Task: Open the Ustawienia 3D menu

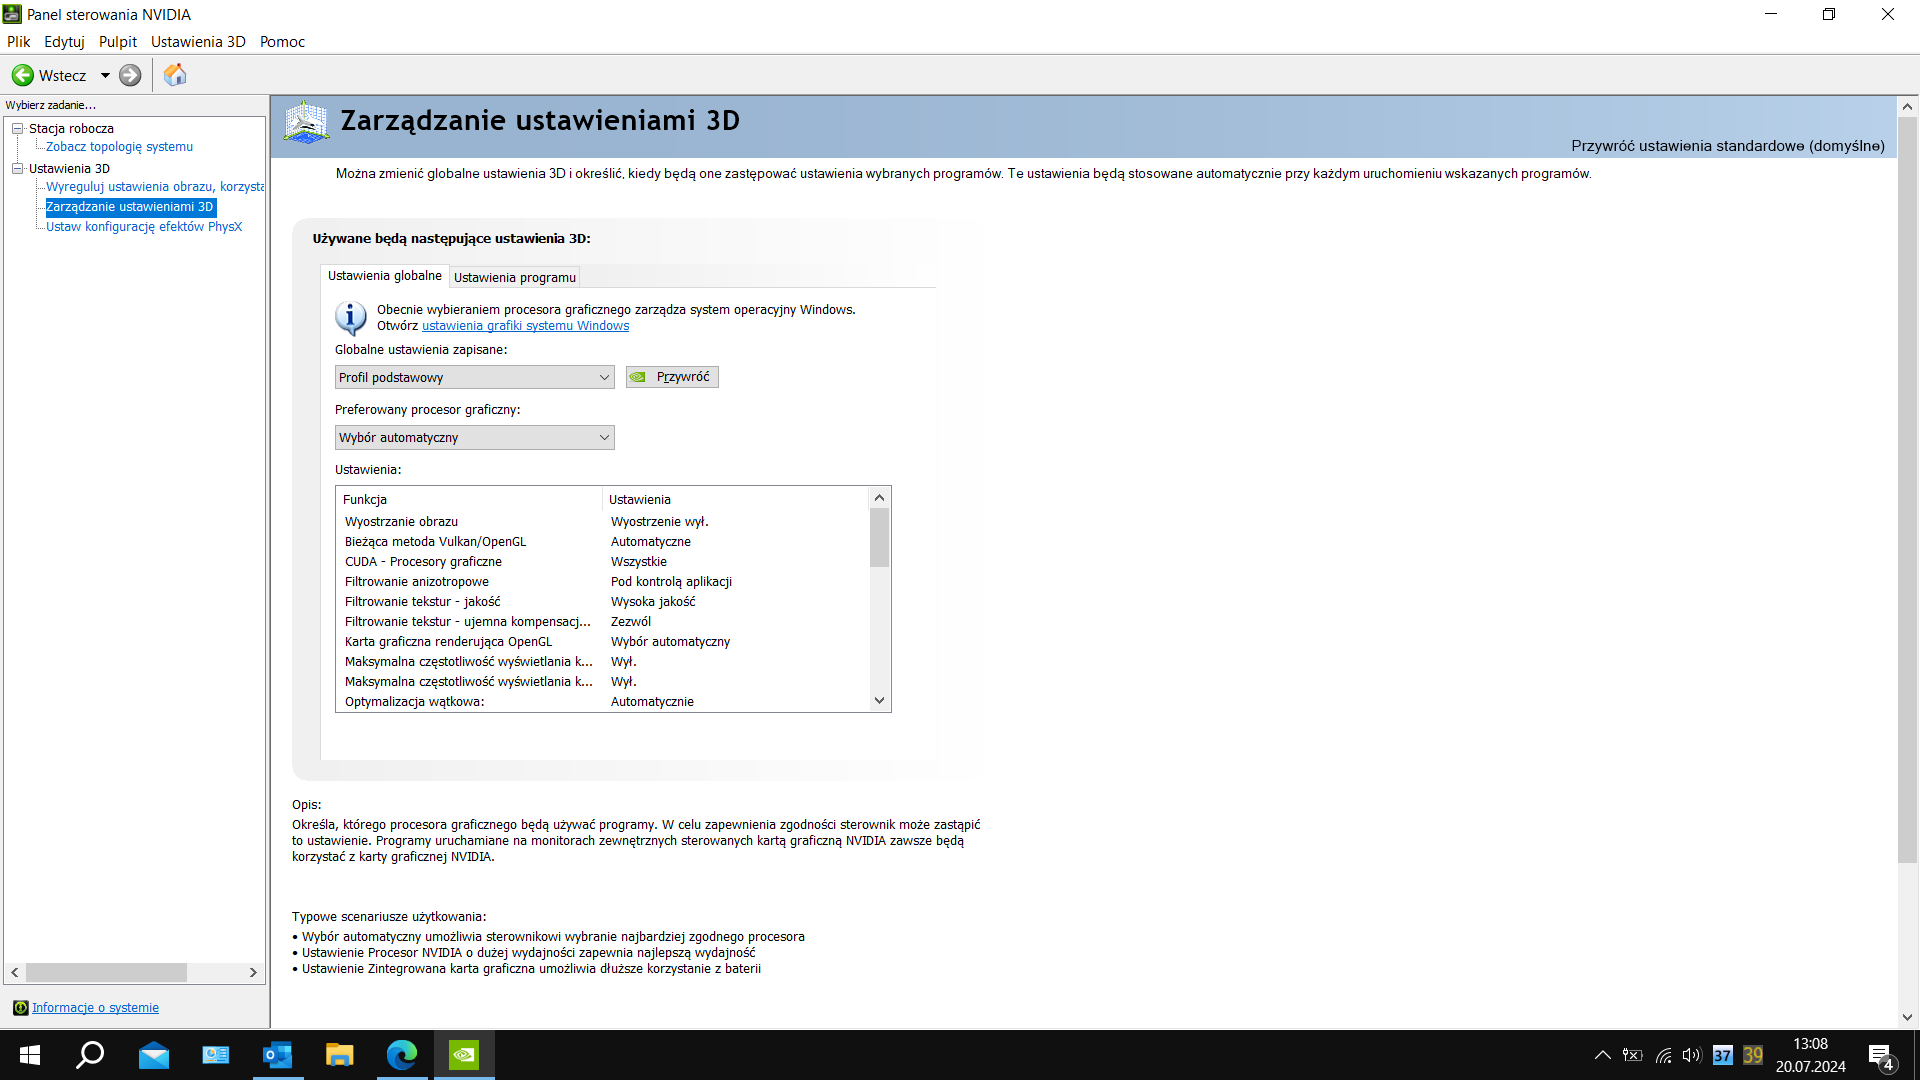Action: (x=198, y=41)
